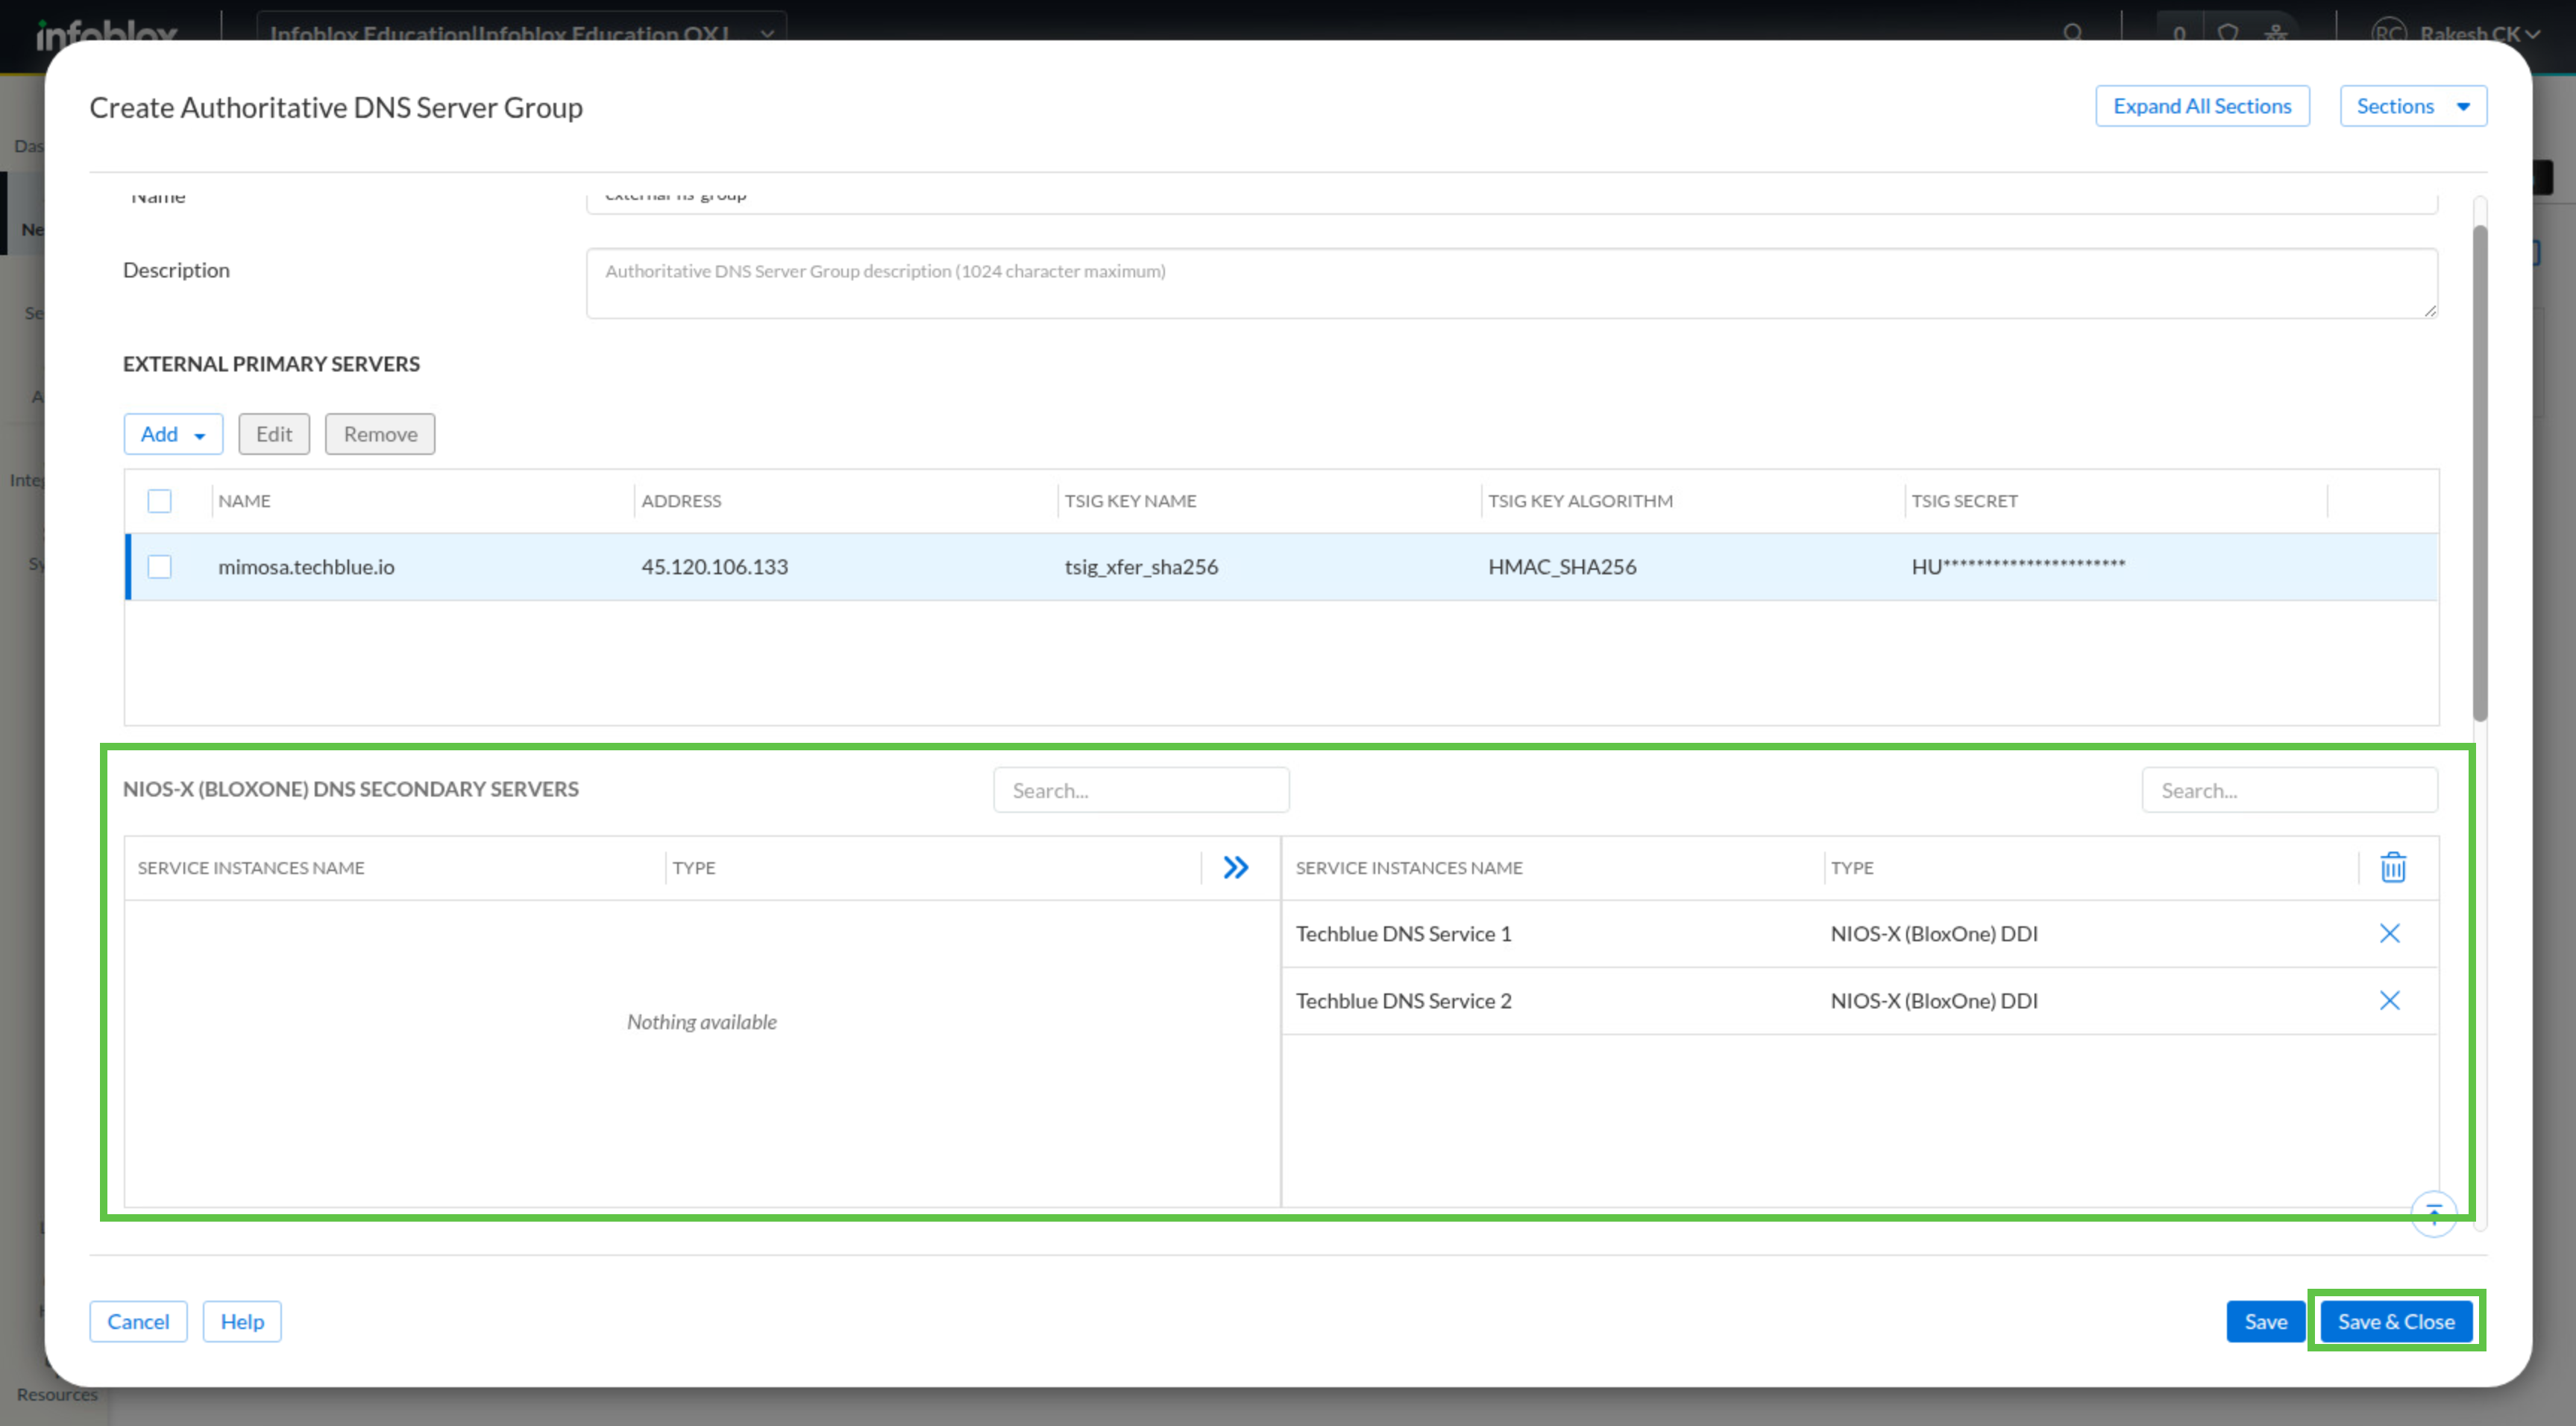The image size is (2576, 1426).
Task: Sort by TSIG KEY NAME column header
Action: pyautogui.click(x=1130, y=501)
